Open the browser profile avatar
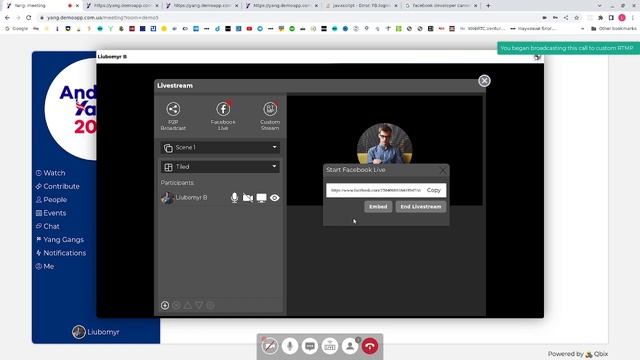This screenshot has height=360, width=640. [622, 18]
